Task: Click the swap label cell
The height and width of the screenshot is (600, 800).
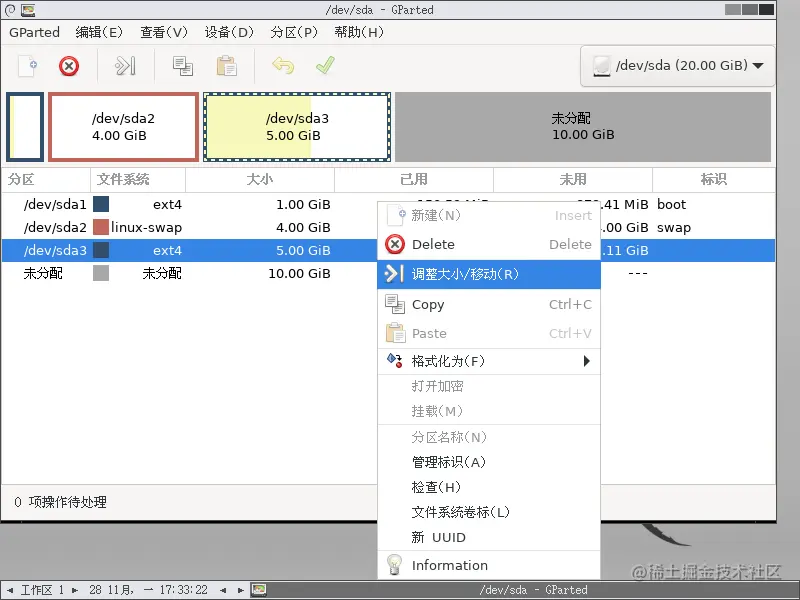Action: point(673,228)
